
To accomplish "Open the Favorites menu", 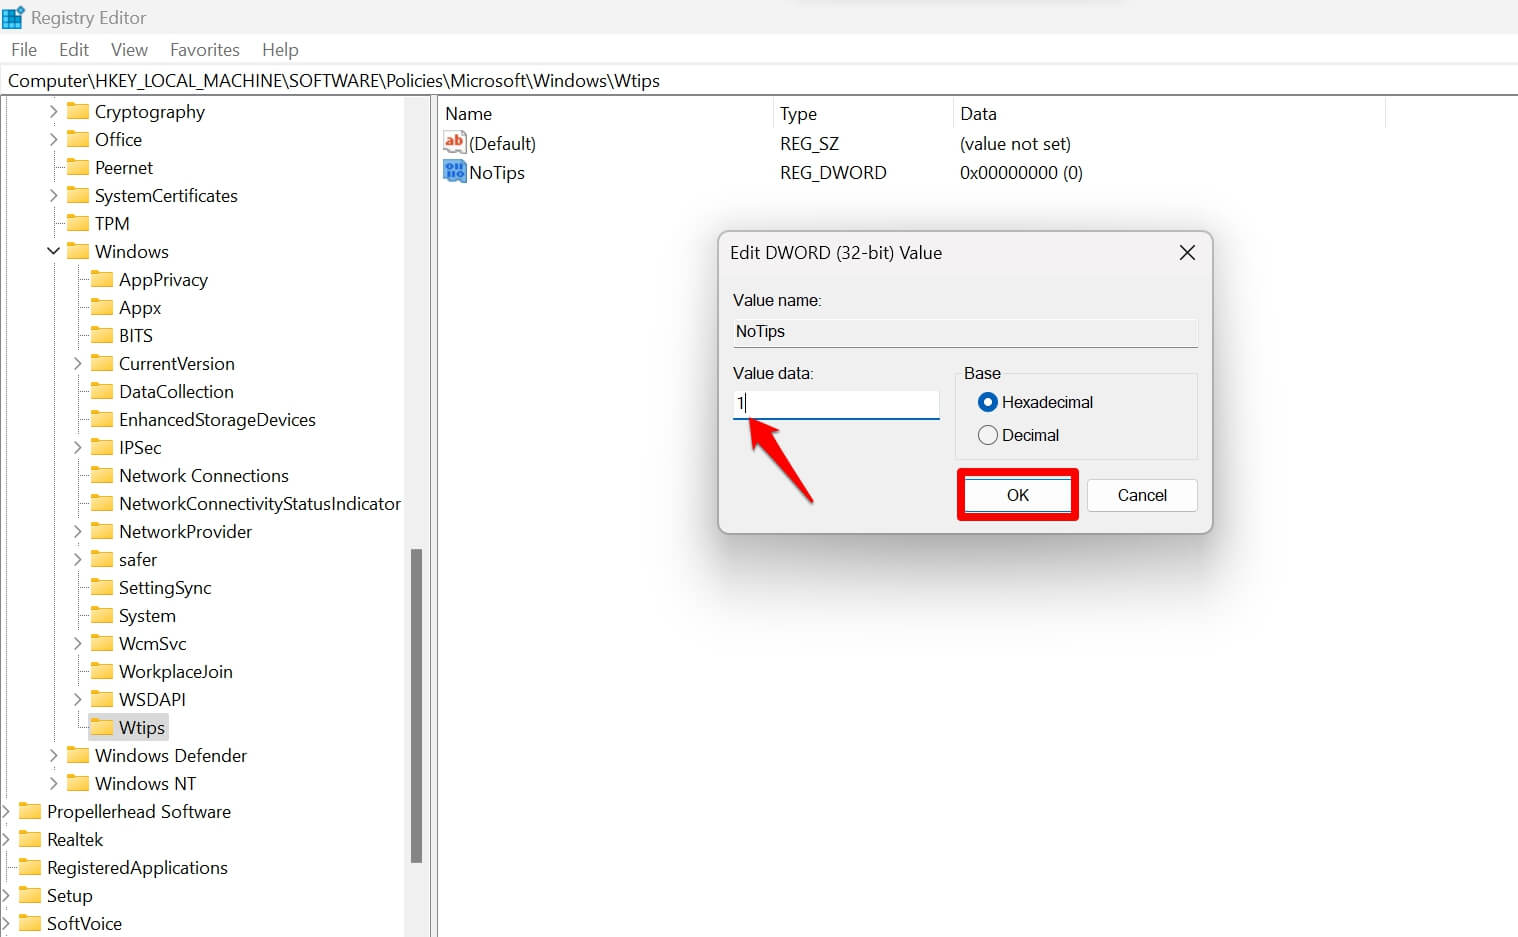I will point(205,49).
